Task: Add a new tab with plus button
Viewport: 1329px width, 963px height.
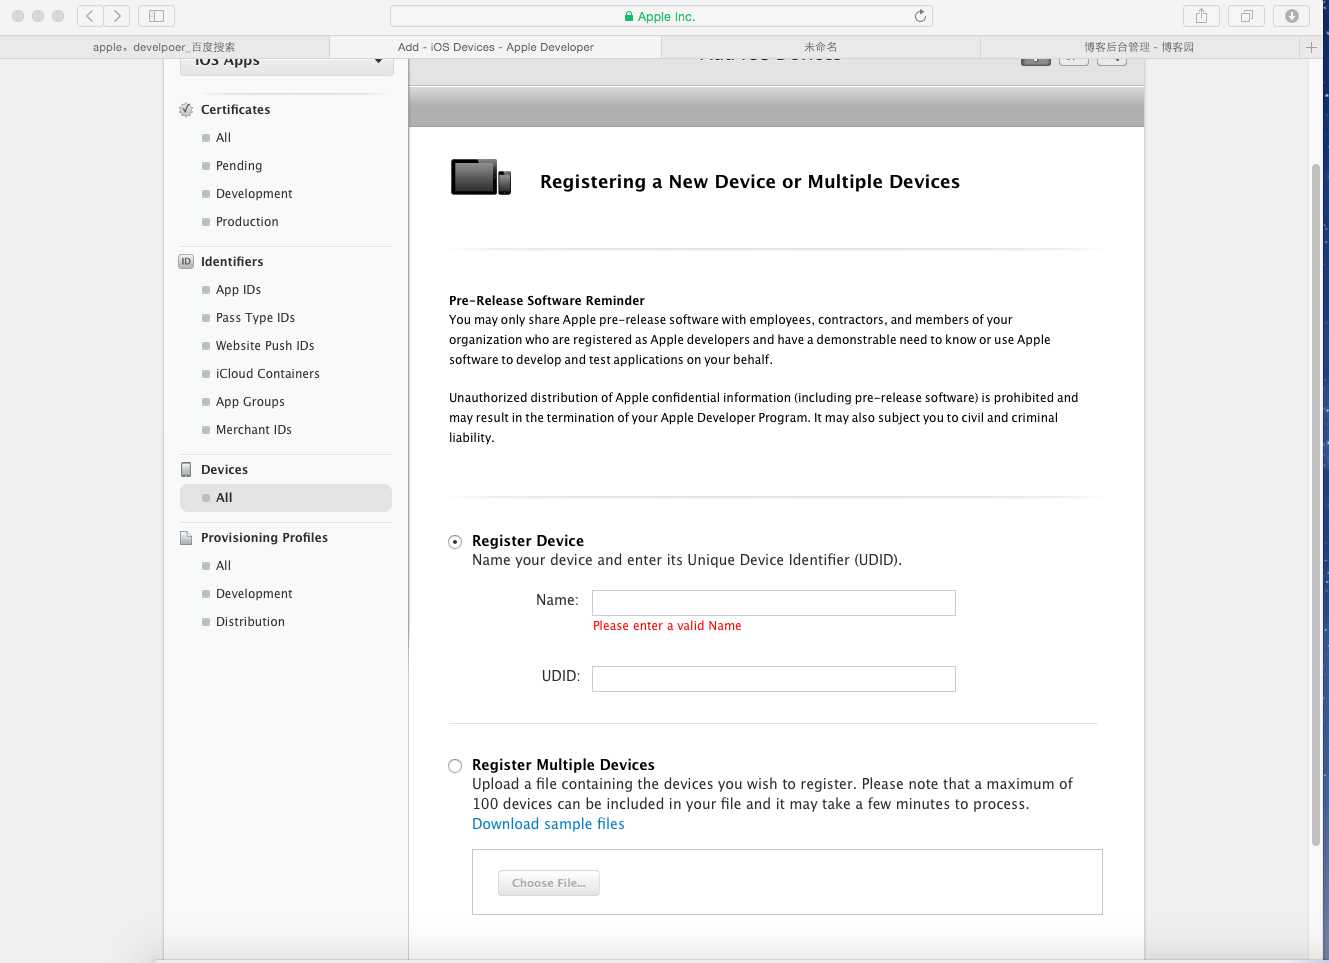Action: pos(1311,47)
